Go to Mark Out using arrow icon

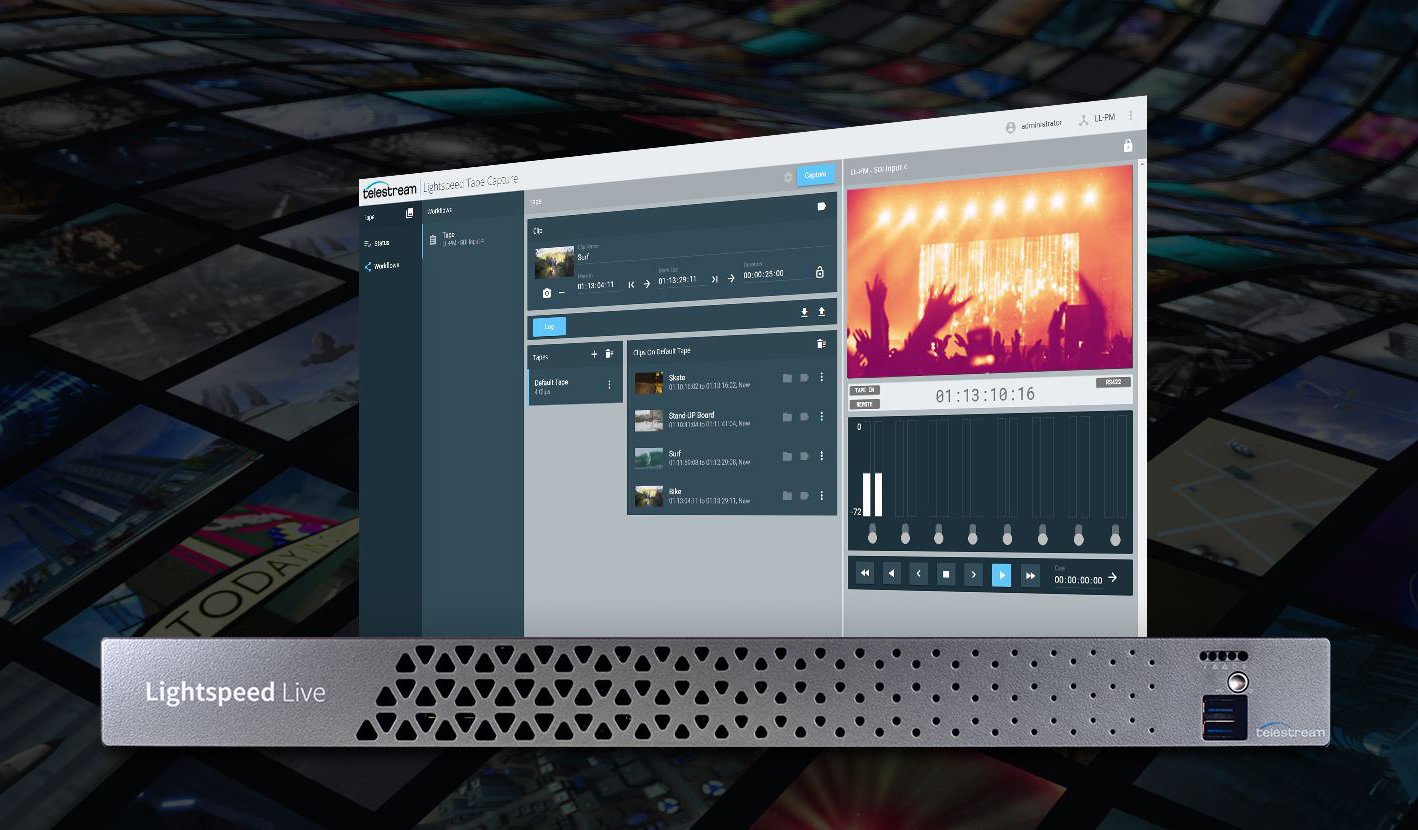click(731, 278)
